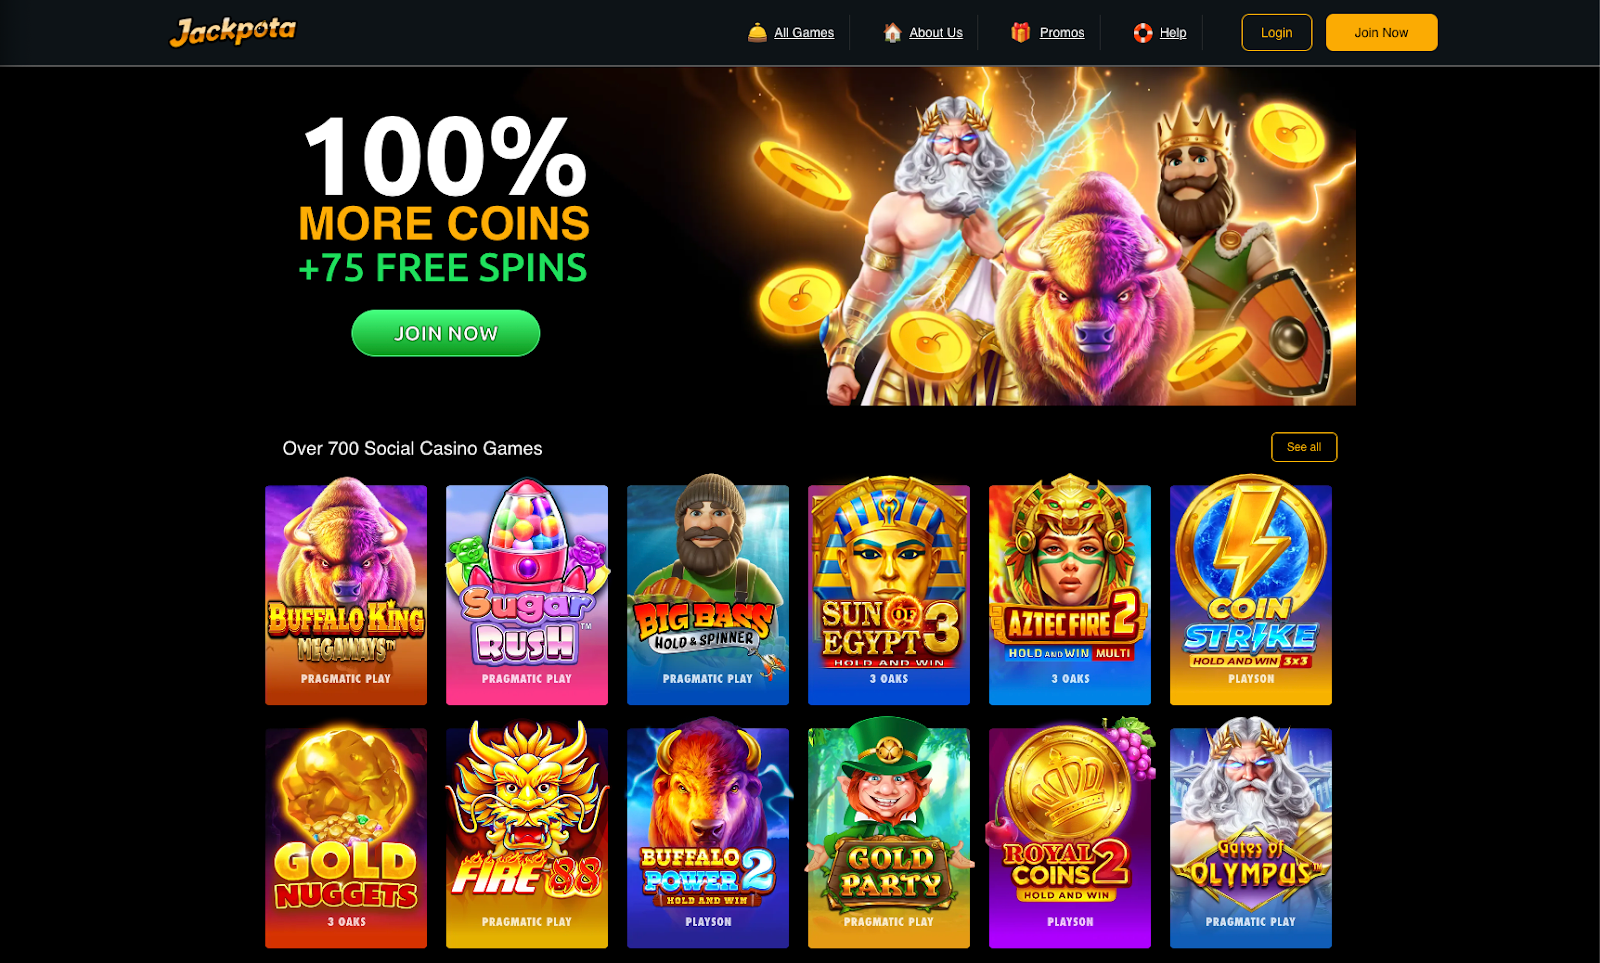The image size is (1600, 963).
Task: Open the All Games menu link
Action: pyautogui.click(x=804, y=33)
